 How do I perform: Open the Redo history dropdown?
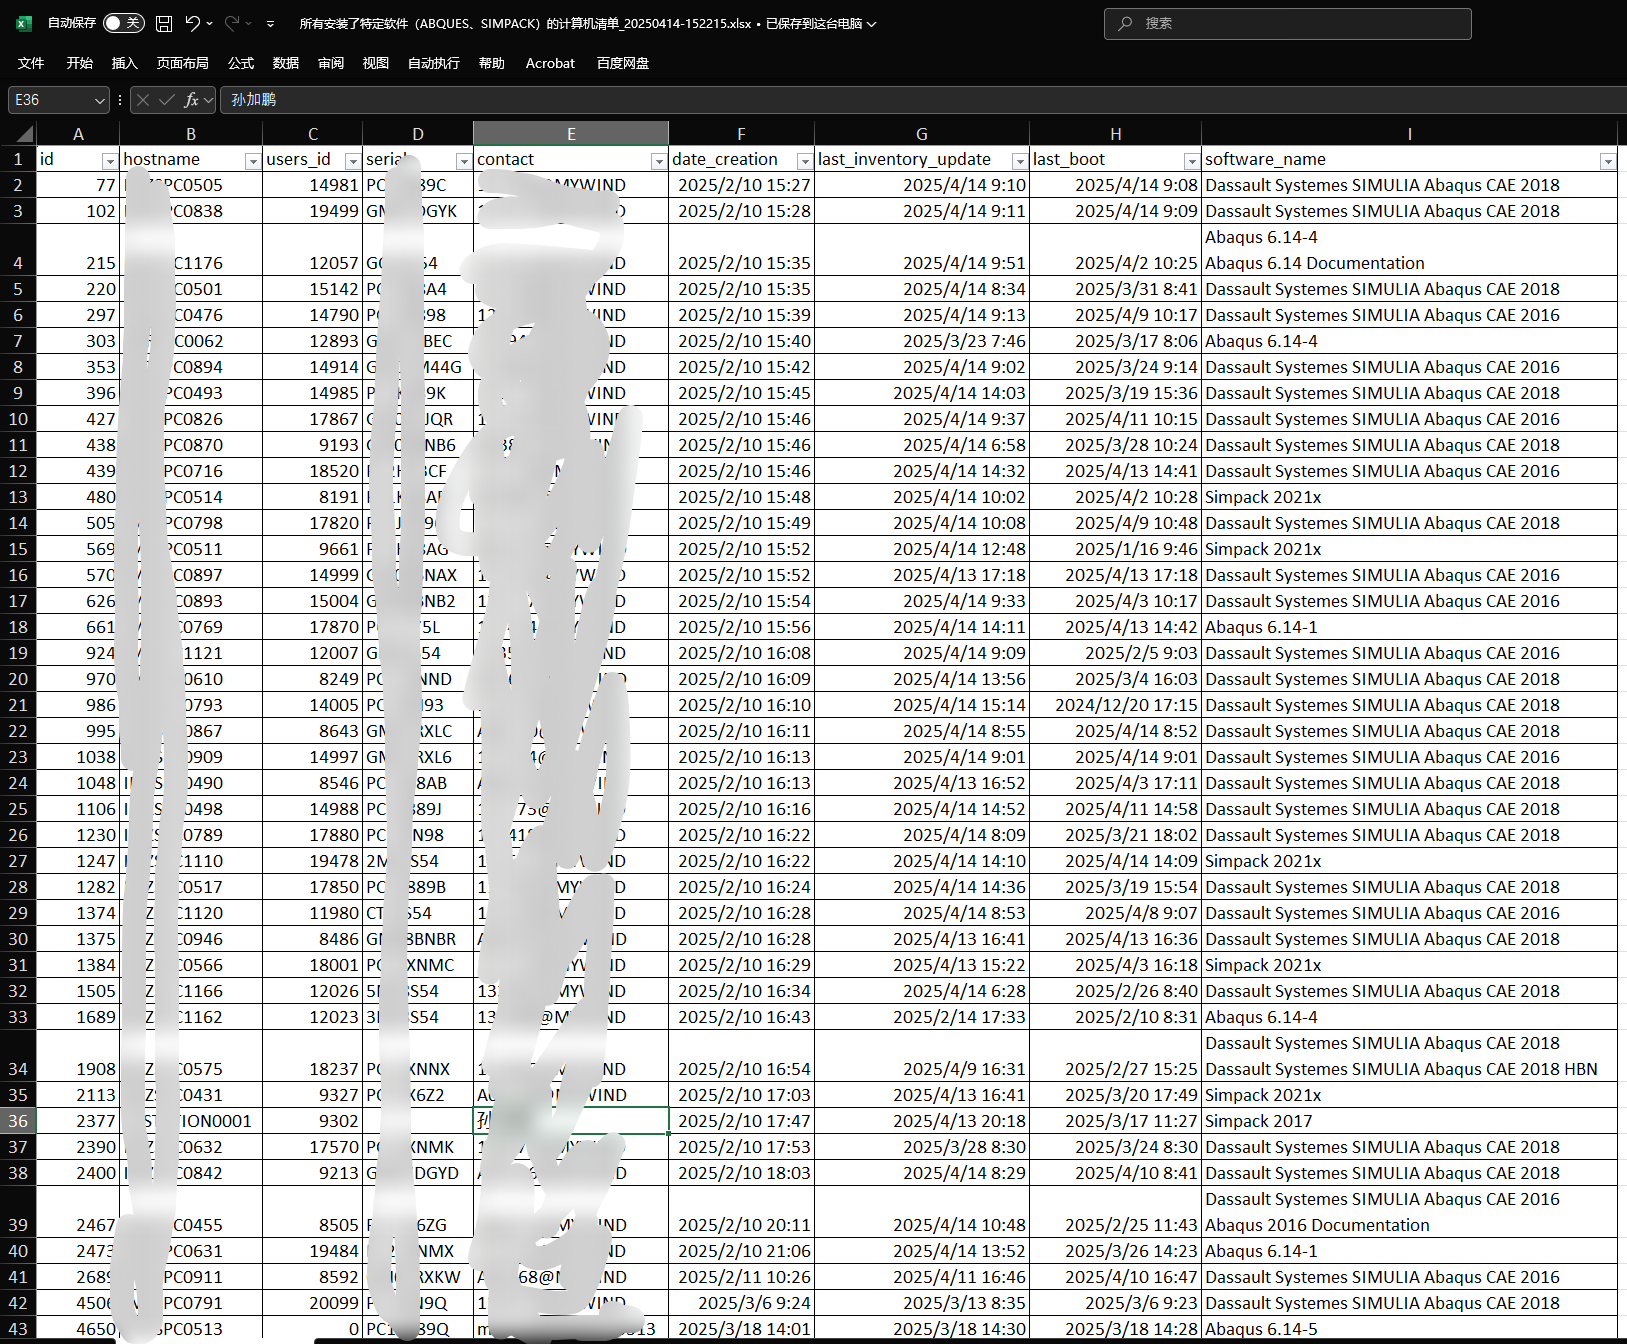(x=249, y=23)
